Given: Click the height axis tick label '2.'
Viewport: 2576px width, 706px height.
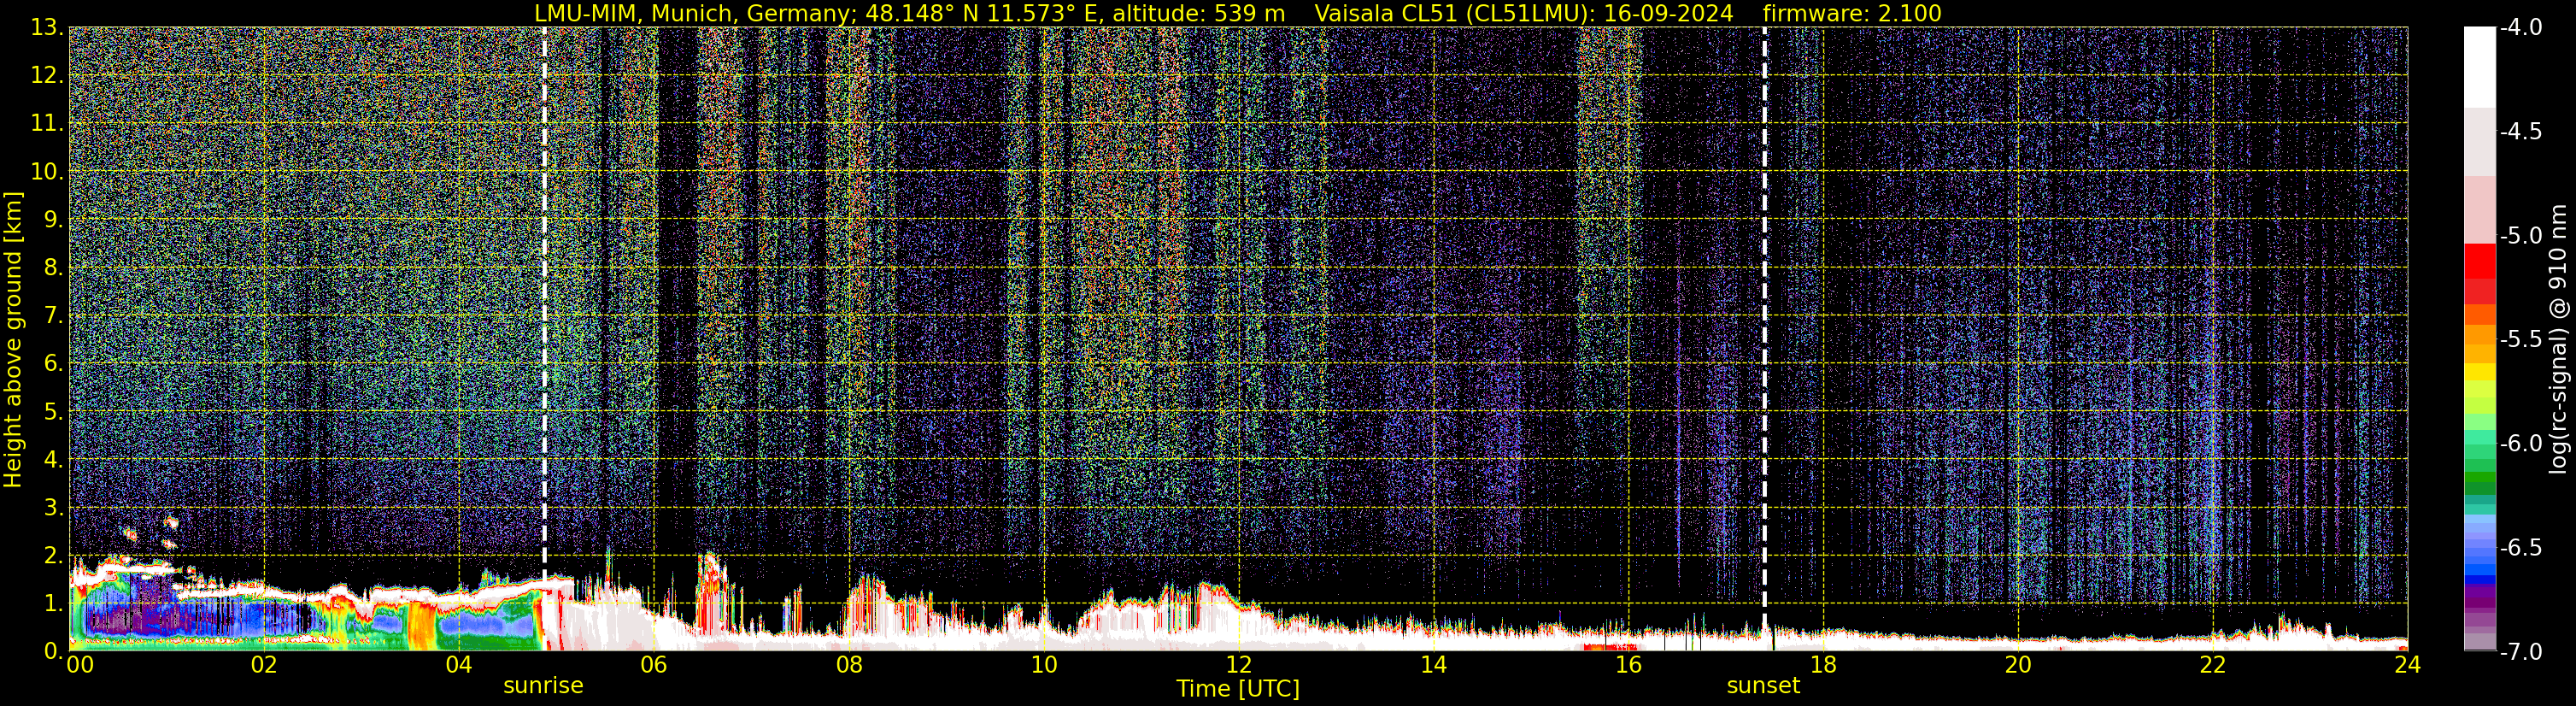Looking at the screenshot, I should [x=53, y=556].
